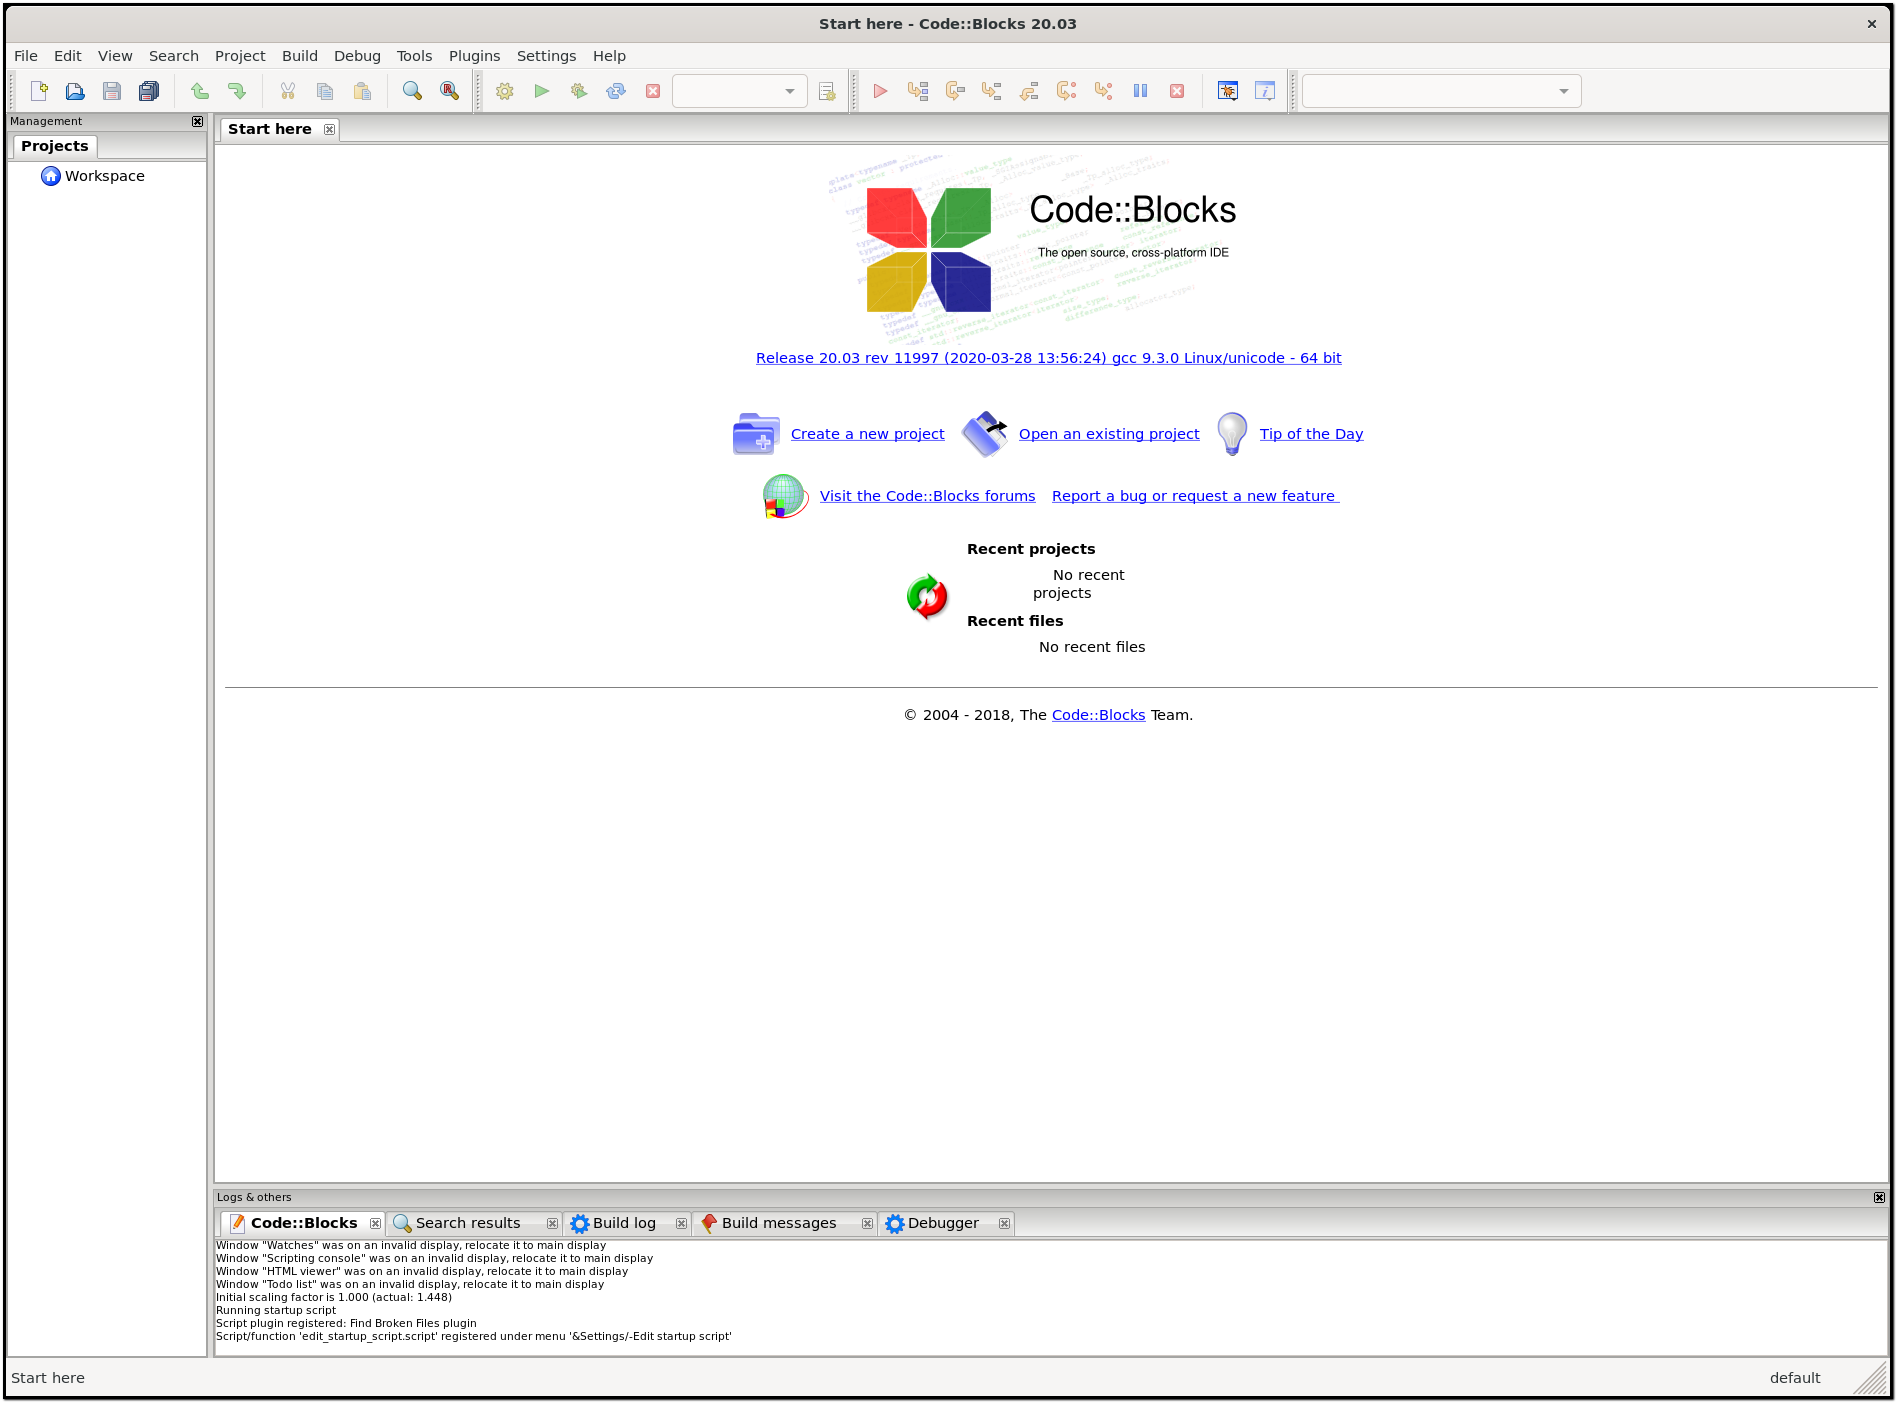
Task: Select the Code::Blocks log tab
Action: pyautogui.click(x=304, y=1223)
